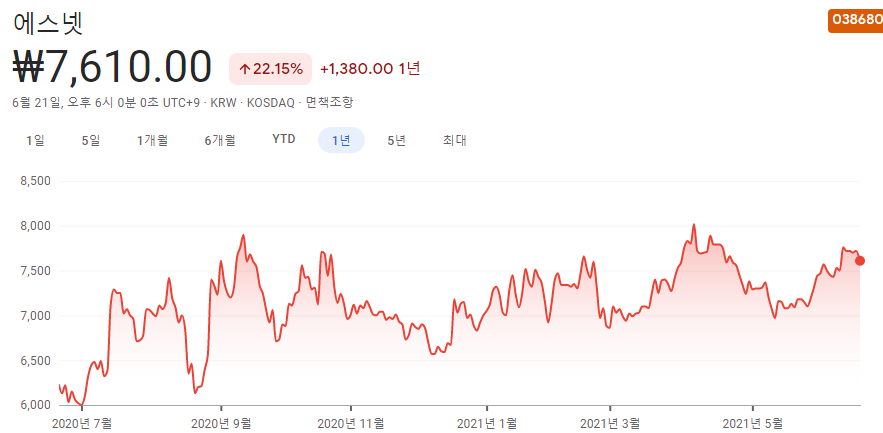Click the 2020년 9월 axis label
Image resolution: width=883 pixels, height=433 pixels.
tap(221, 422)
